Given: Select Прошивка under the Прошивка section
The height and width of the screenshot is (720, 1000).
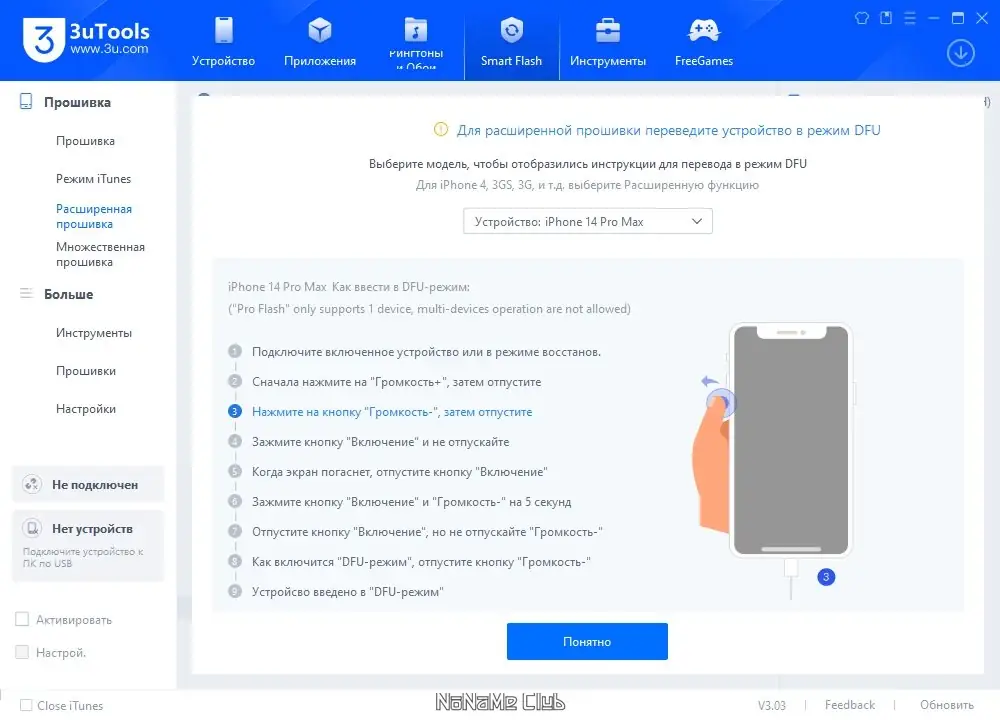Looking at the screenshot, I should coord(85,141).
